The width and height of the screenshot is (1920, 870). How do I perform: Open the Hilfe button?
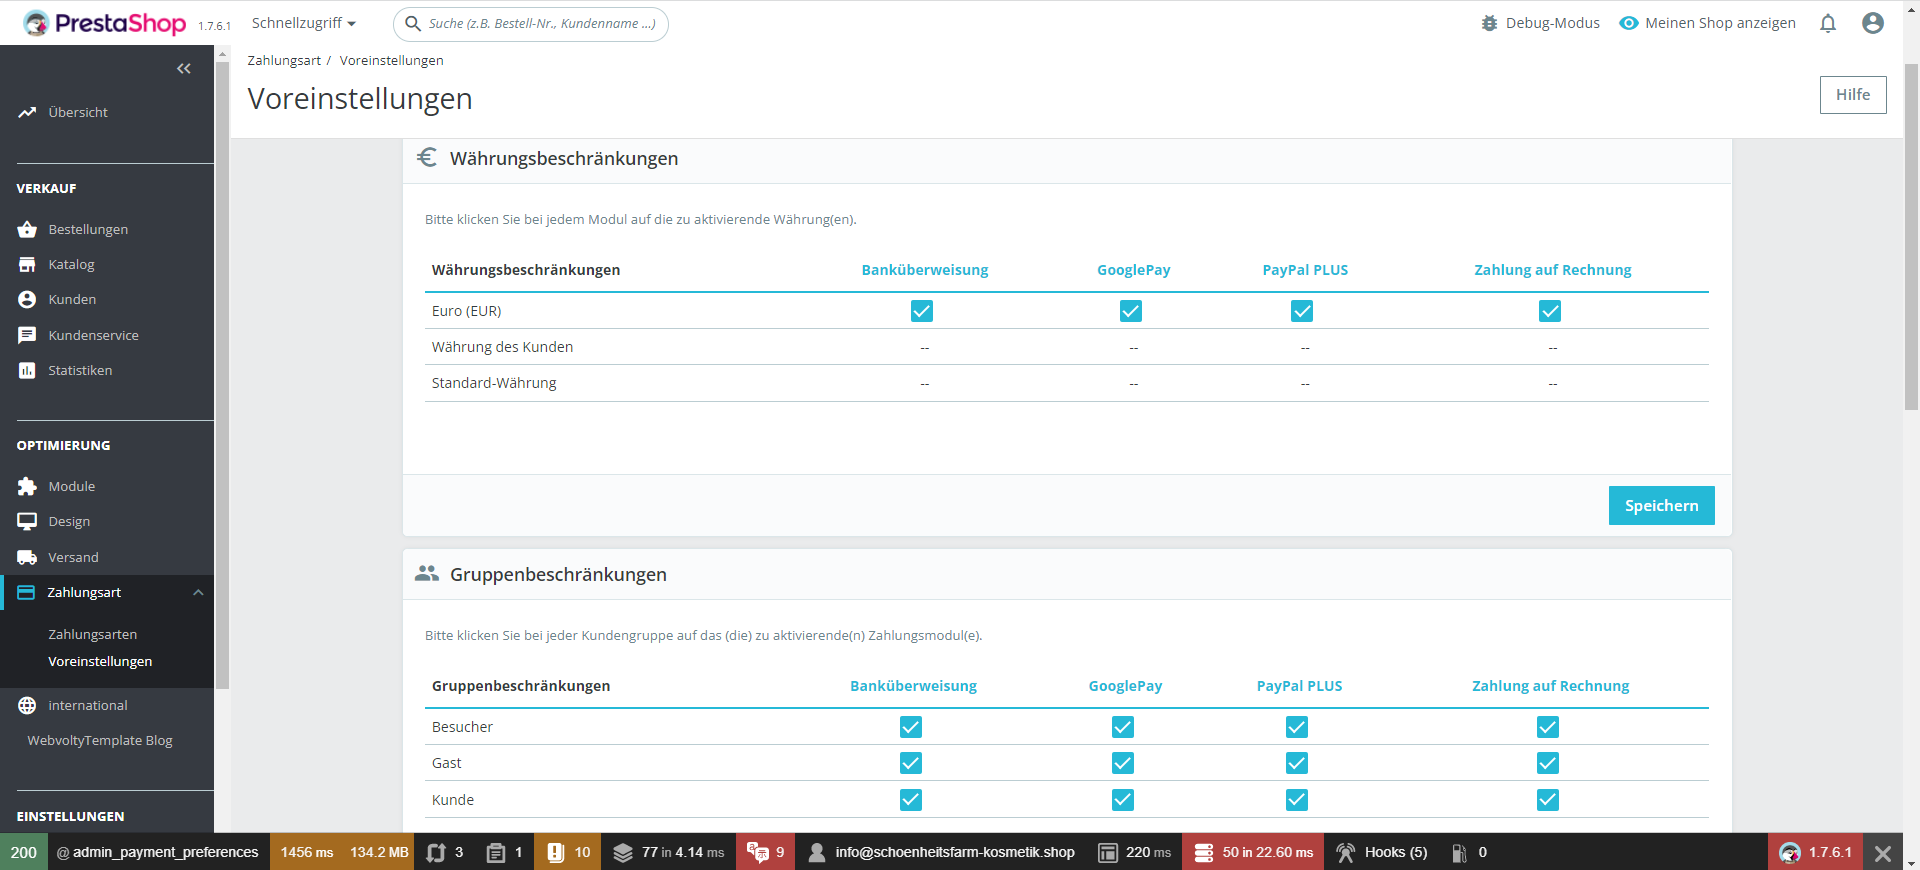1853,95
